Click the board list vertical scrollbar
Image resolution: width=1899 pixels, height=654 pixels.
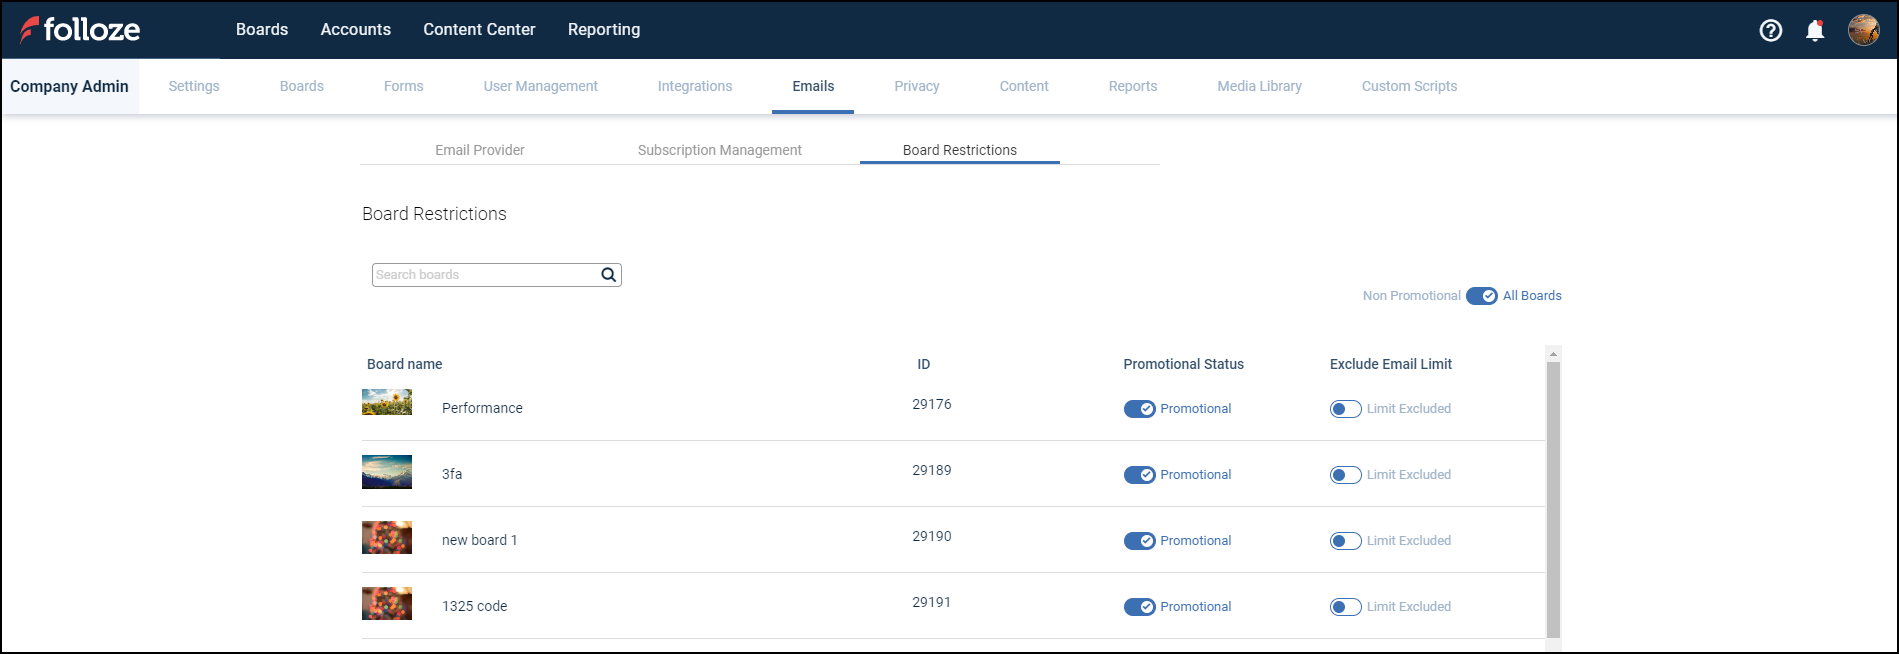1552,500
